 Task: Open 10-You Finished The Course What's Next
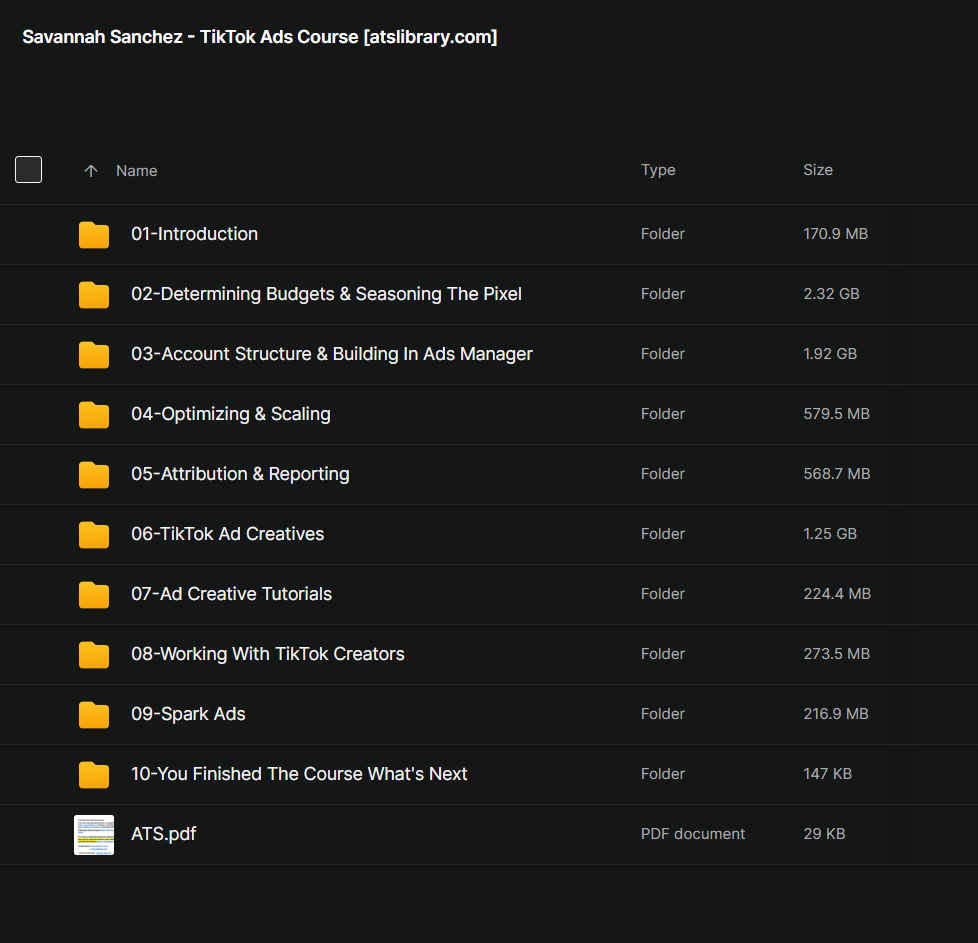pyautogui.click(x=299, y=774)
